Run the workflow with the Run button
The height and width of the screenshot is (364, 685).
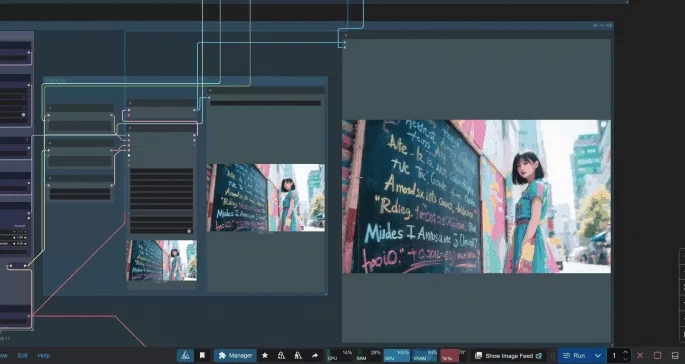point(574,356)
